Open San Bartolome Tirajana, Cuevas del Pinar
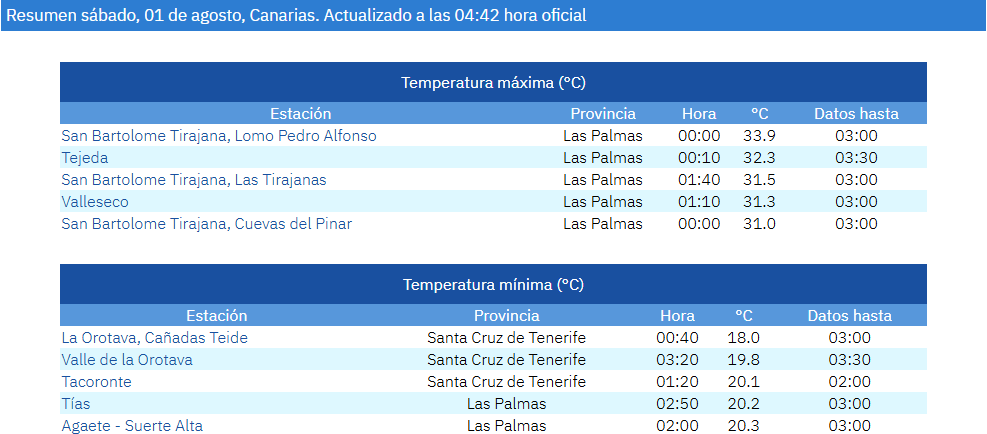 click(206, 224)
